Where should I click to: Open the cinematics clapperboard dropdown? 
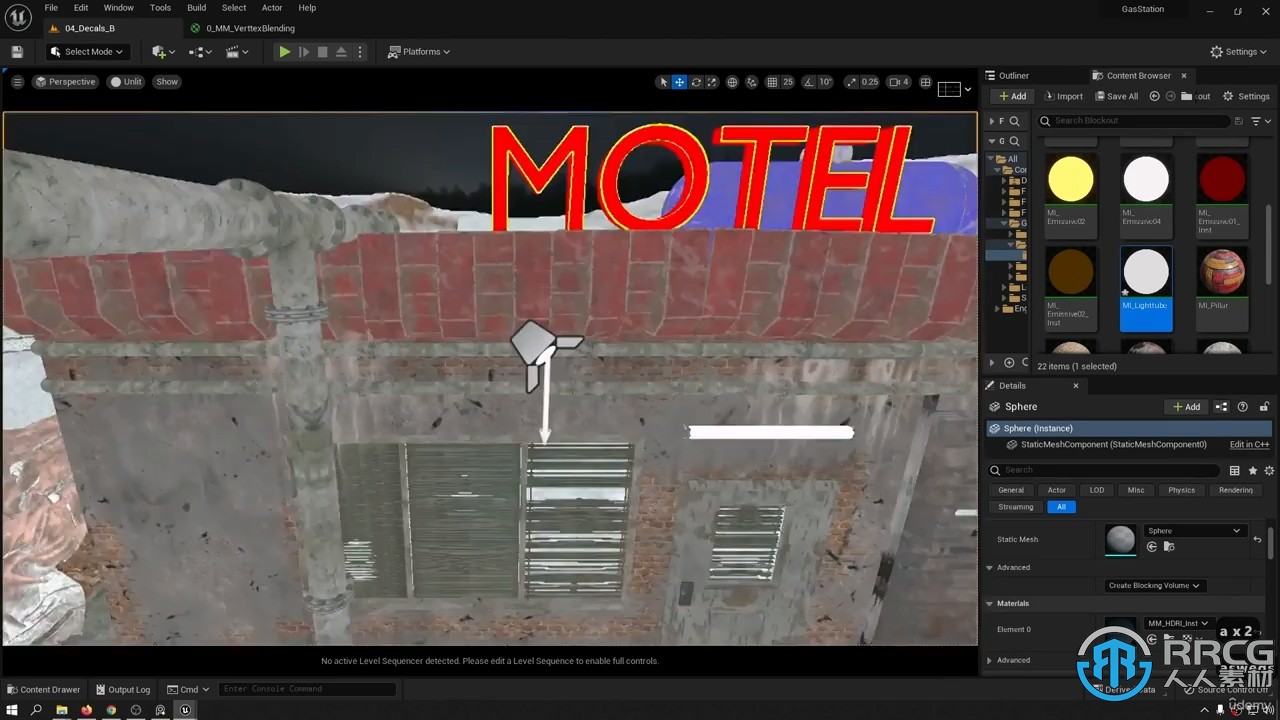pos(236,52)
